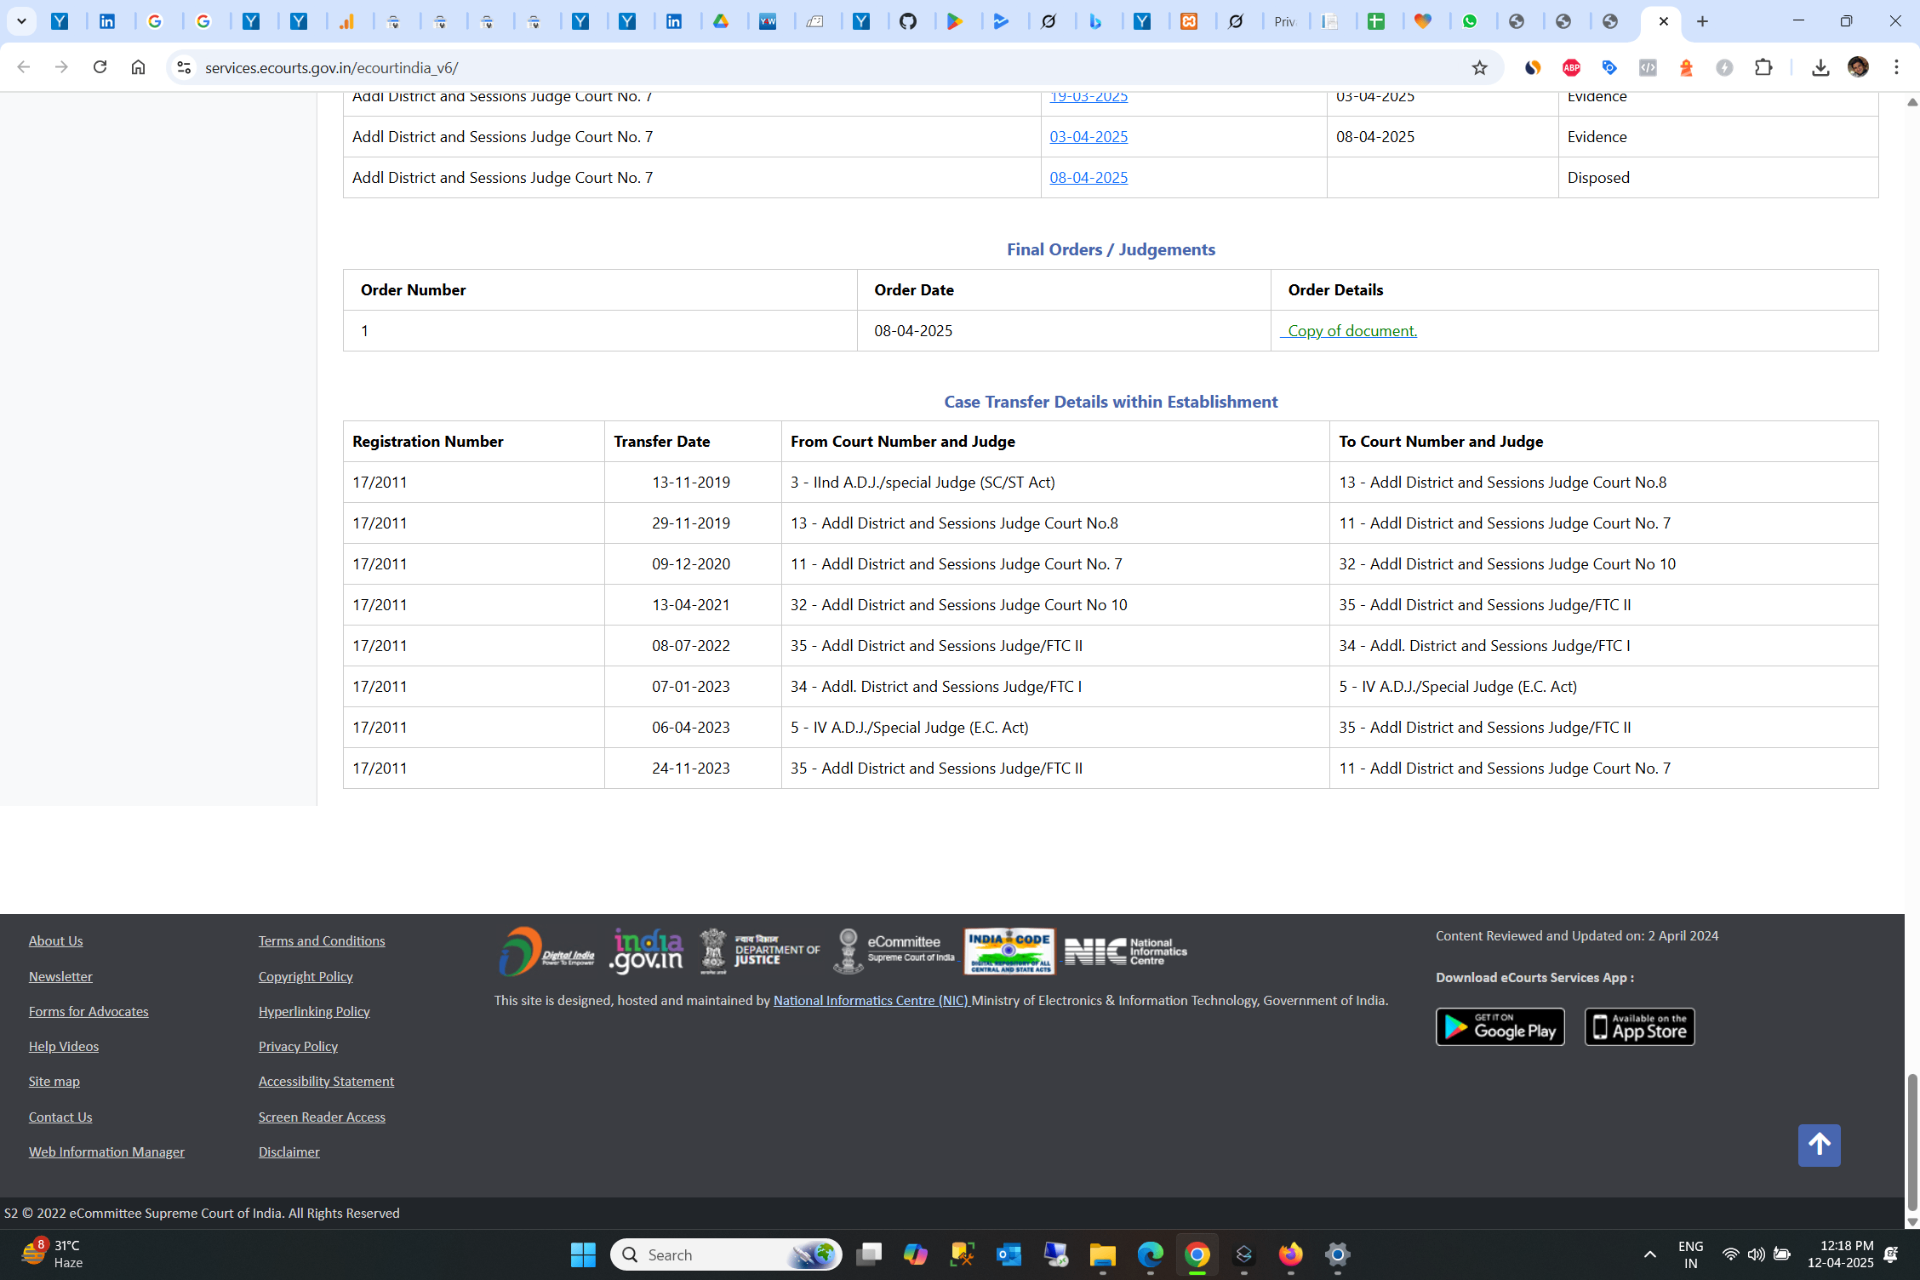The height and width of the screenshot is (1280, 1920).
Task: Open browser downloads icon
Action: pyautogui.click(x=1820, y=67)
